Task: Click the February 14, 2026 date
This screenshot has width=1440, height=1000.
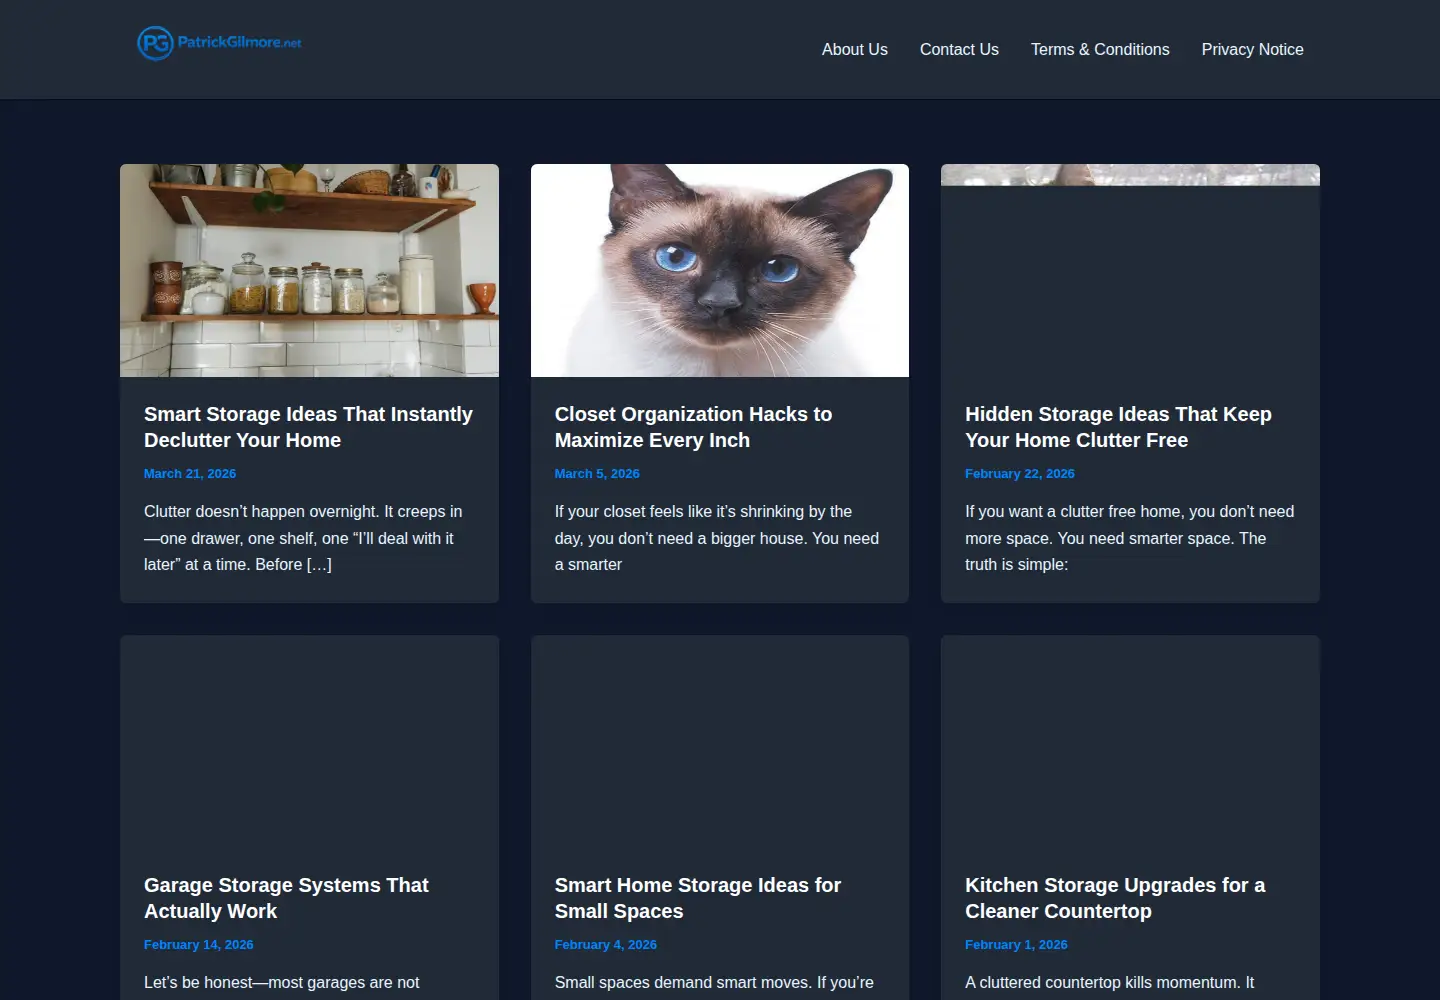Action: point(199,945)
